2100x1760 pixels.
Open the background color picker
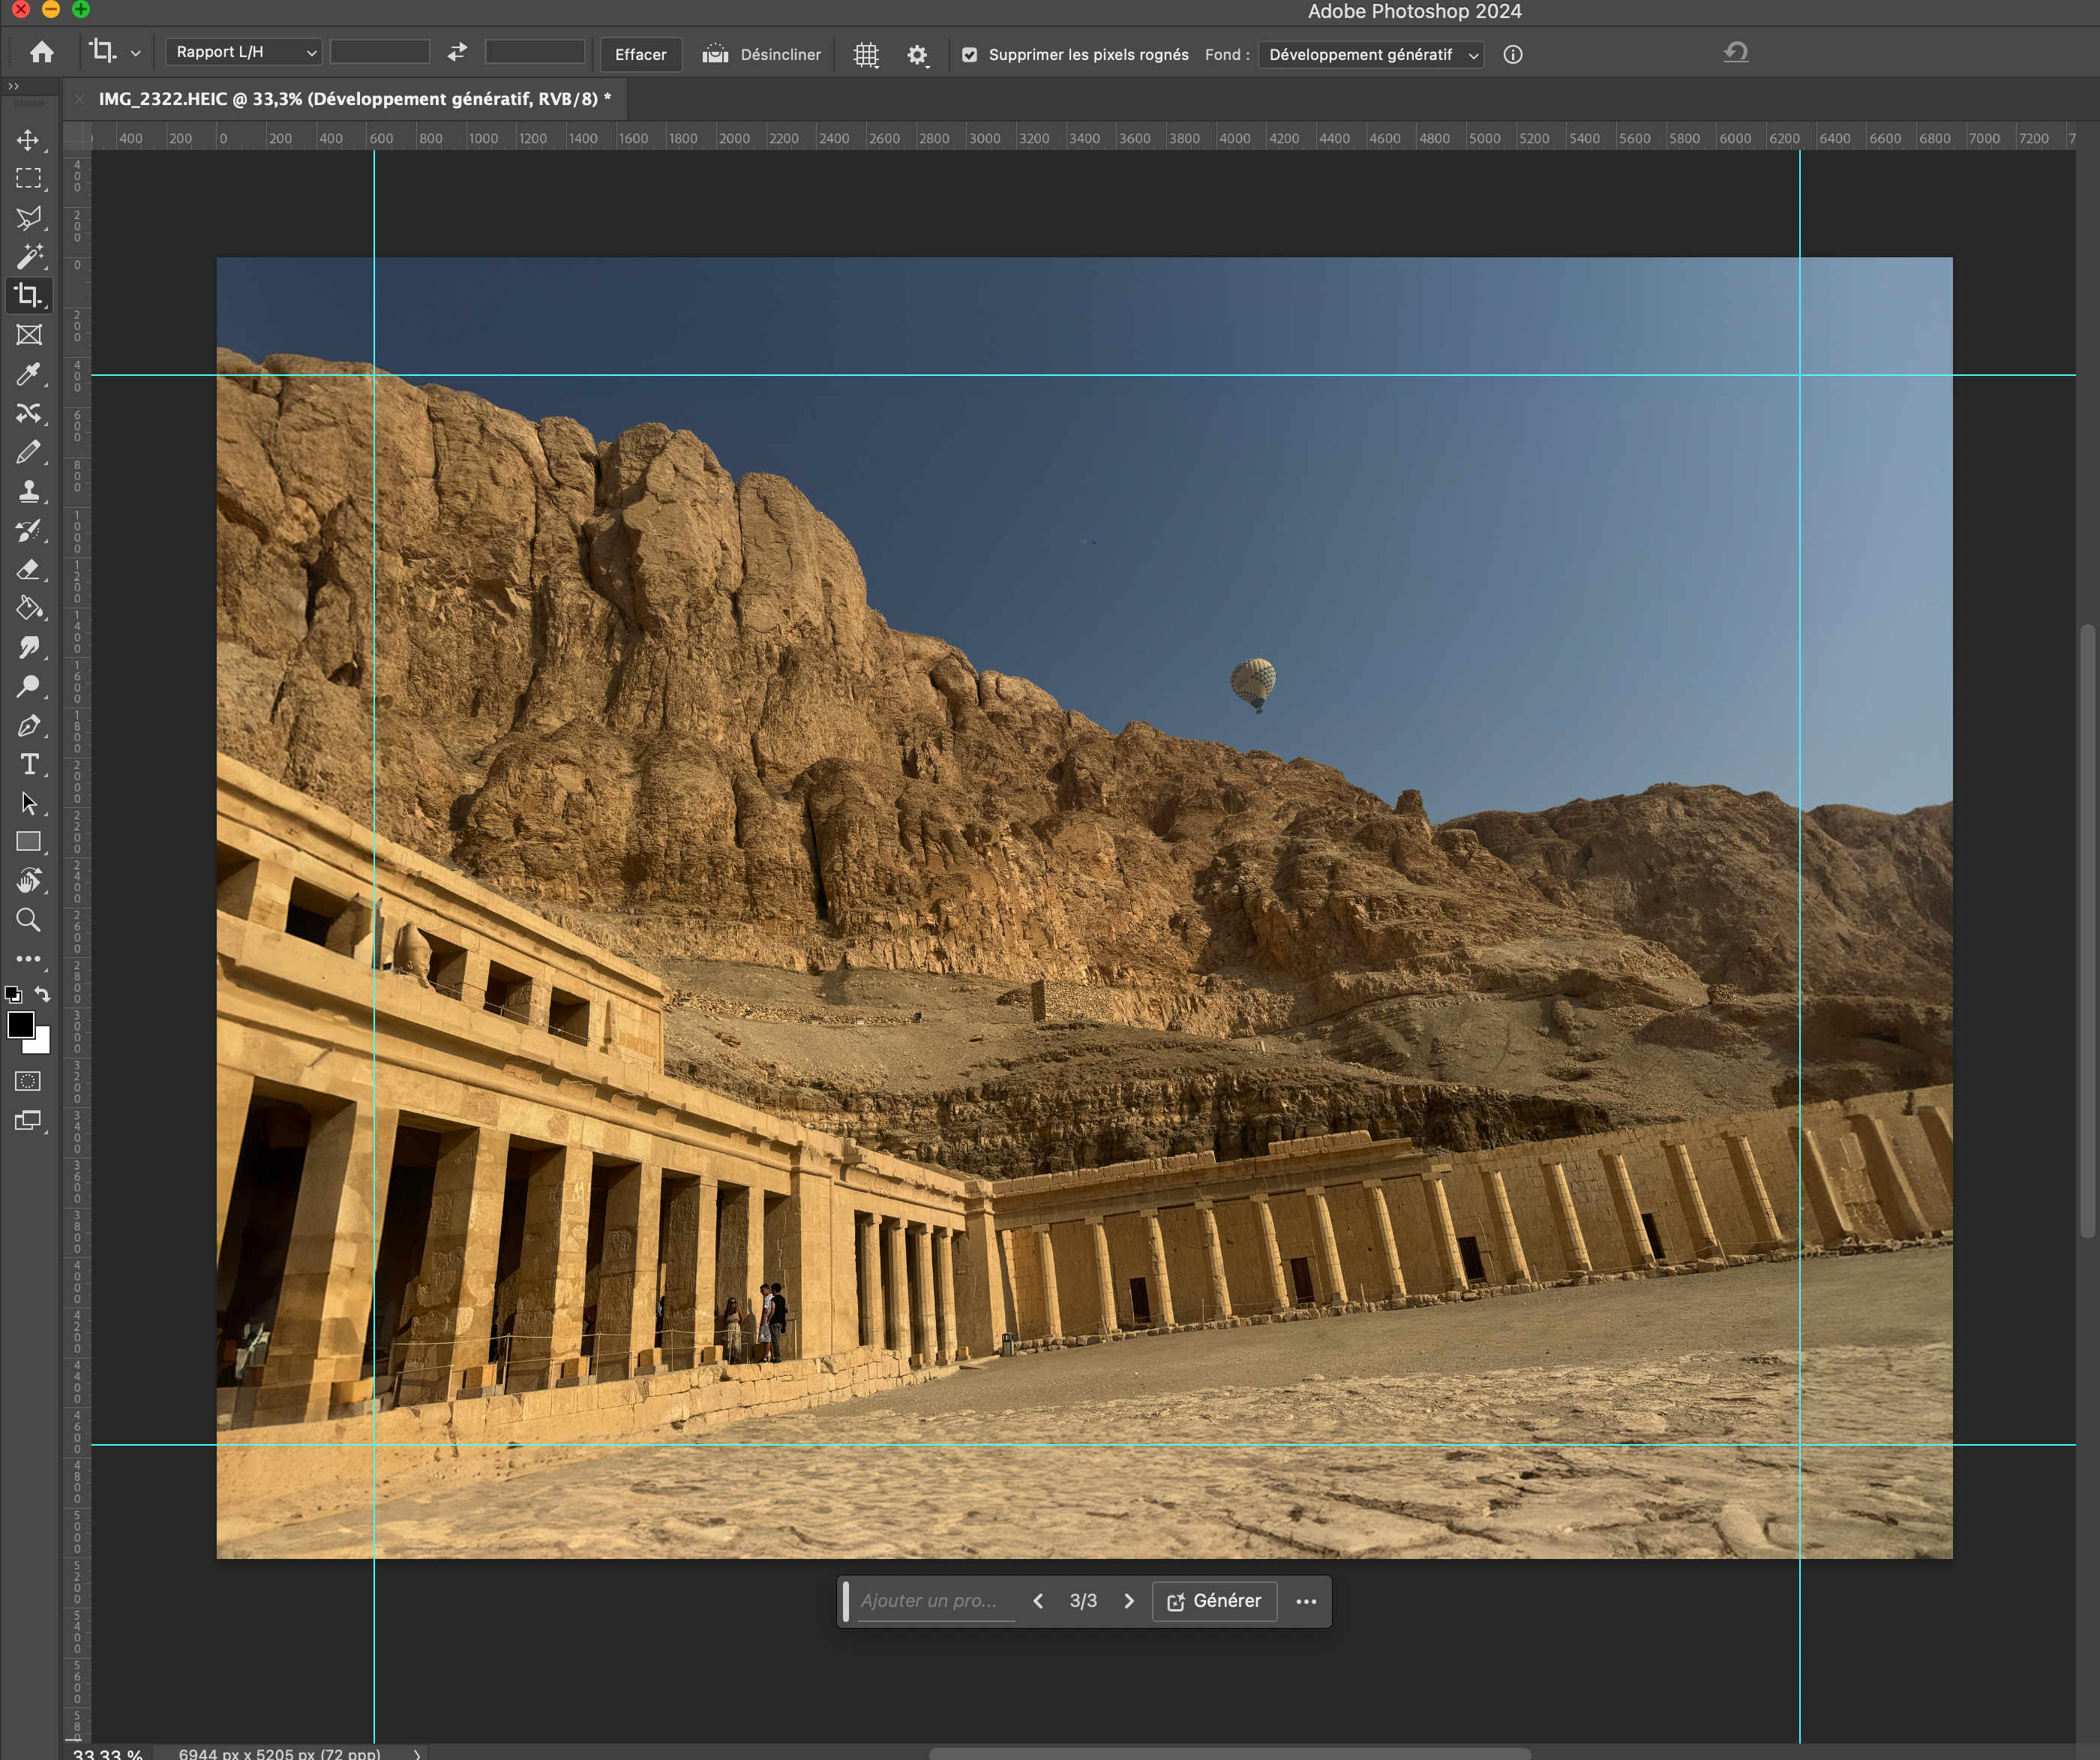(42, 1044)
